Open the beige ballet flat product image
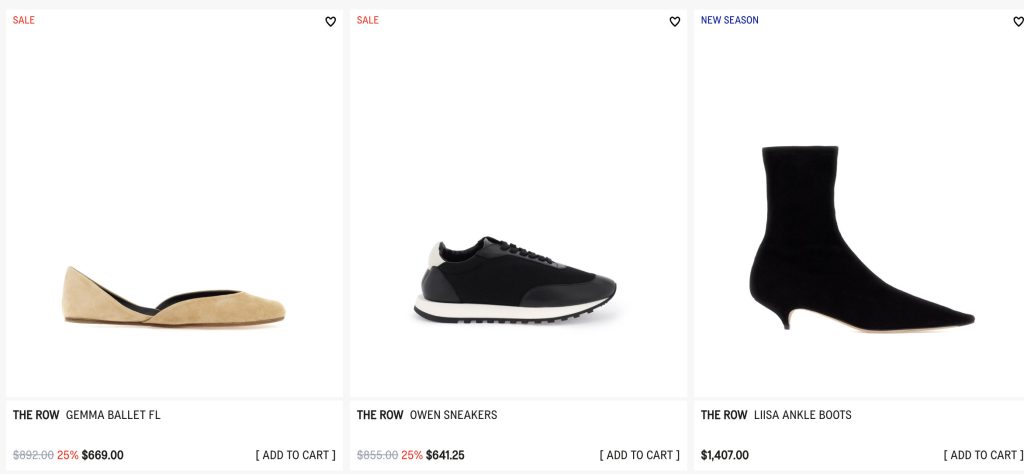 [175, 296]
